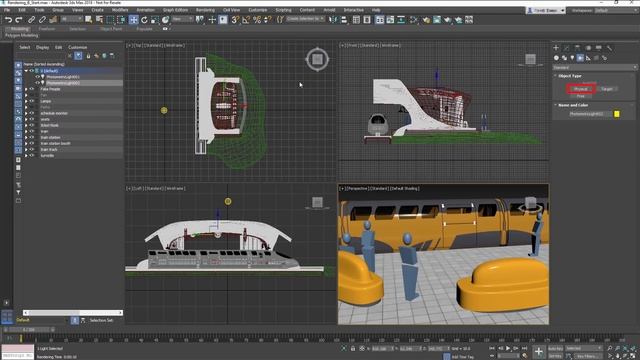Screen dimensions: 640x360
Task: Activate the Unlink Selection tool
Action: [x=42, y=20]
